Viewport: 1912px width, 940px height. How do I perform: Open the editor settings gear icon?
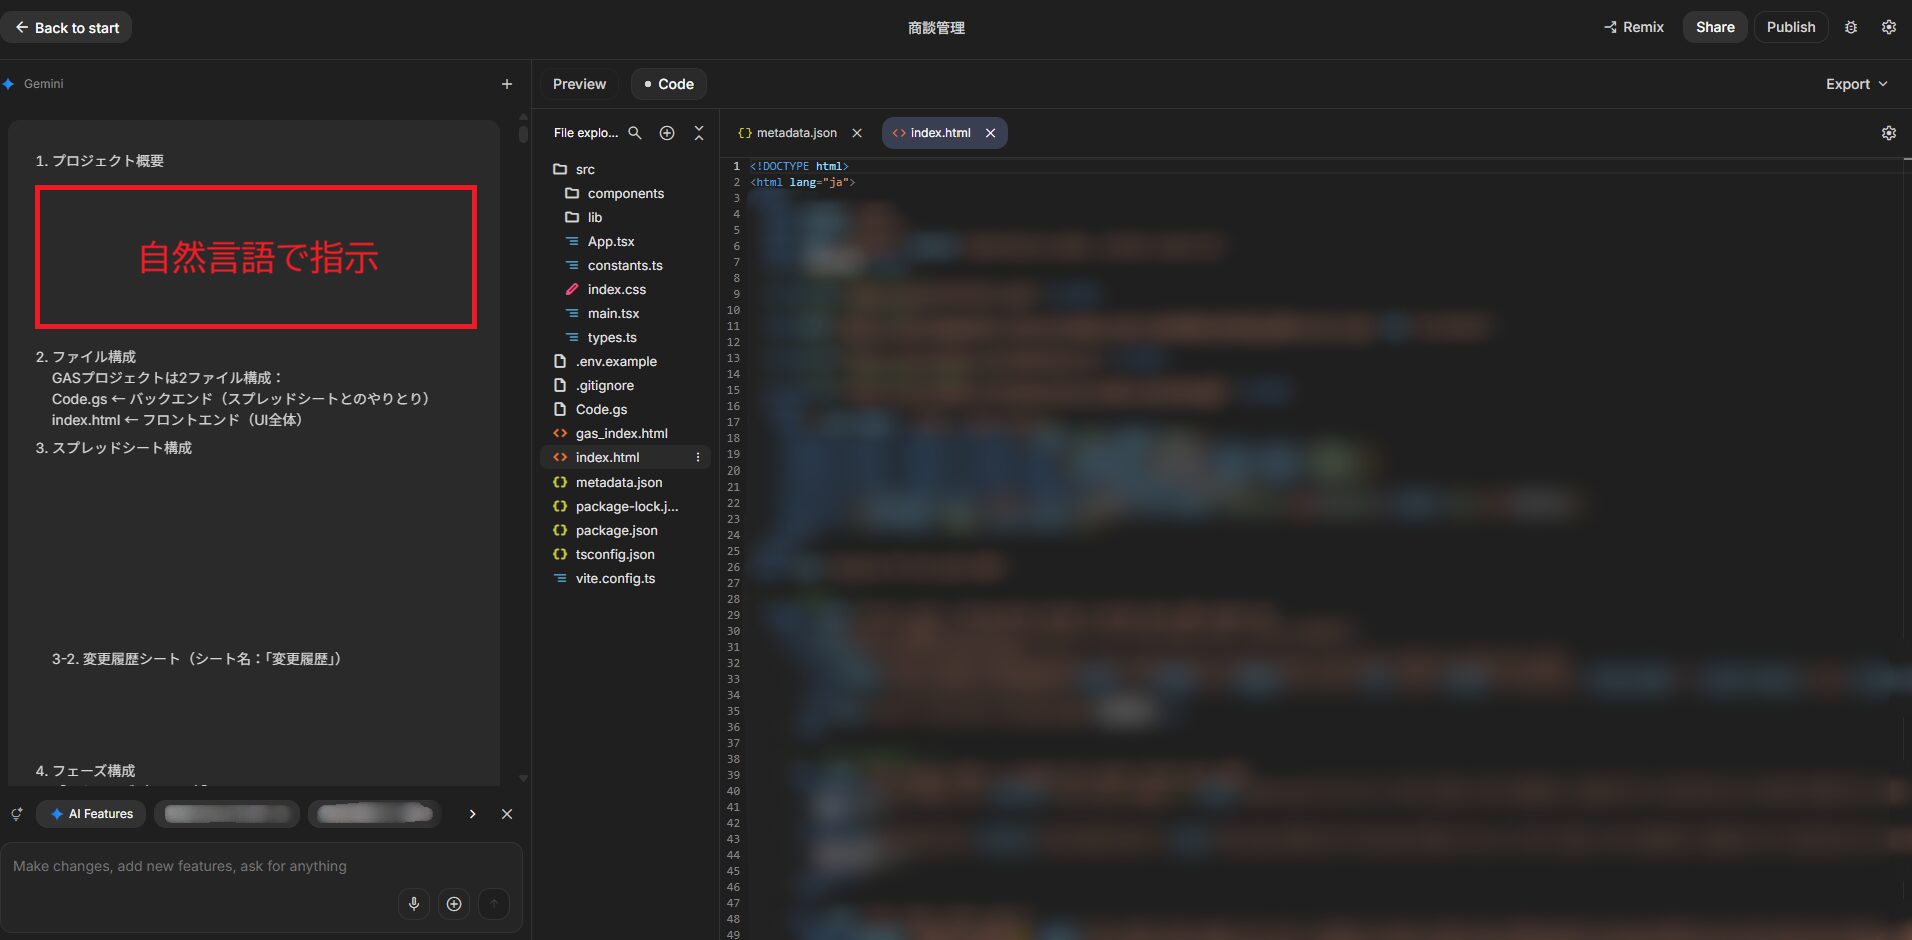point(1889,133)
